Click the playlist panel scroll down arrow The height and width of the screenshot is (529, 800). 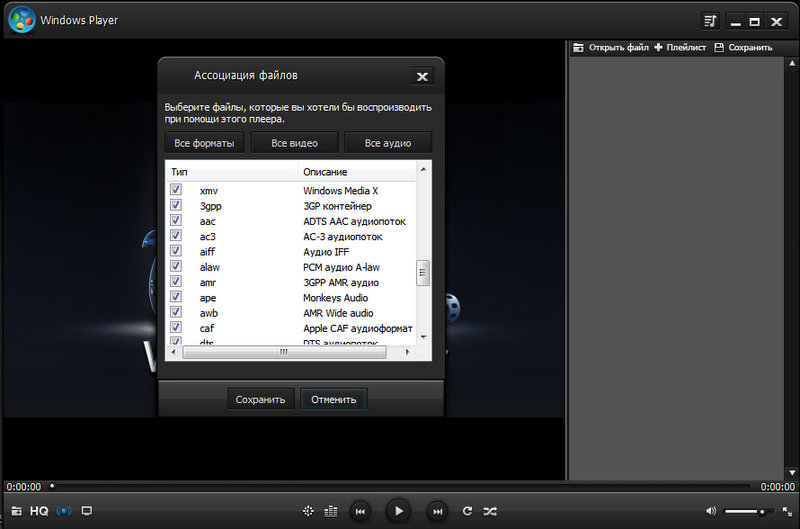(x=792, y=473)
